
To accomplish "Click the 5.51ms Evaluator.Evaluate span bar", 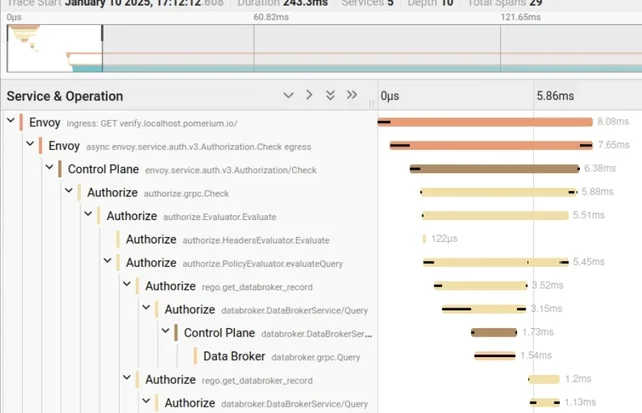I will [x=495, y=215].
